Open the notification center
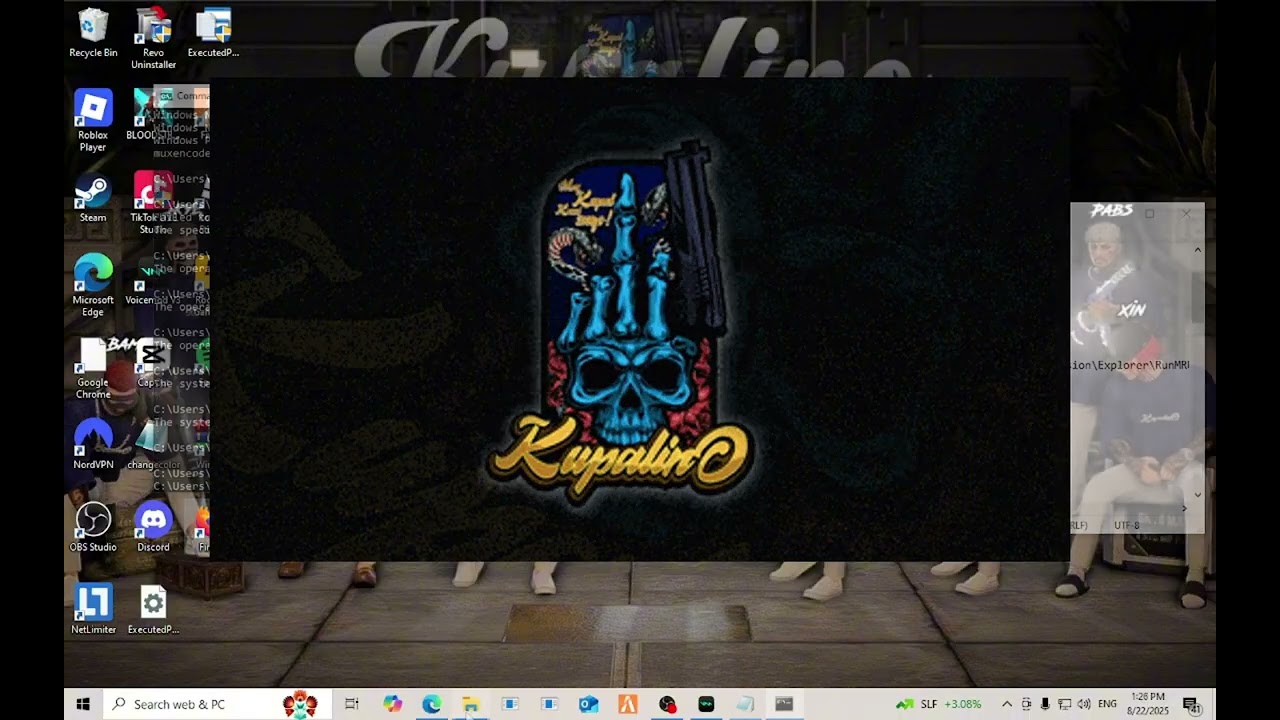The width and height of the screenshot is (1280, 720). coord(1191,704)
